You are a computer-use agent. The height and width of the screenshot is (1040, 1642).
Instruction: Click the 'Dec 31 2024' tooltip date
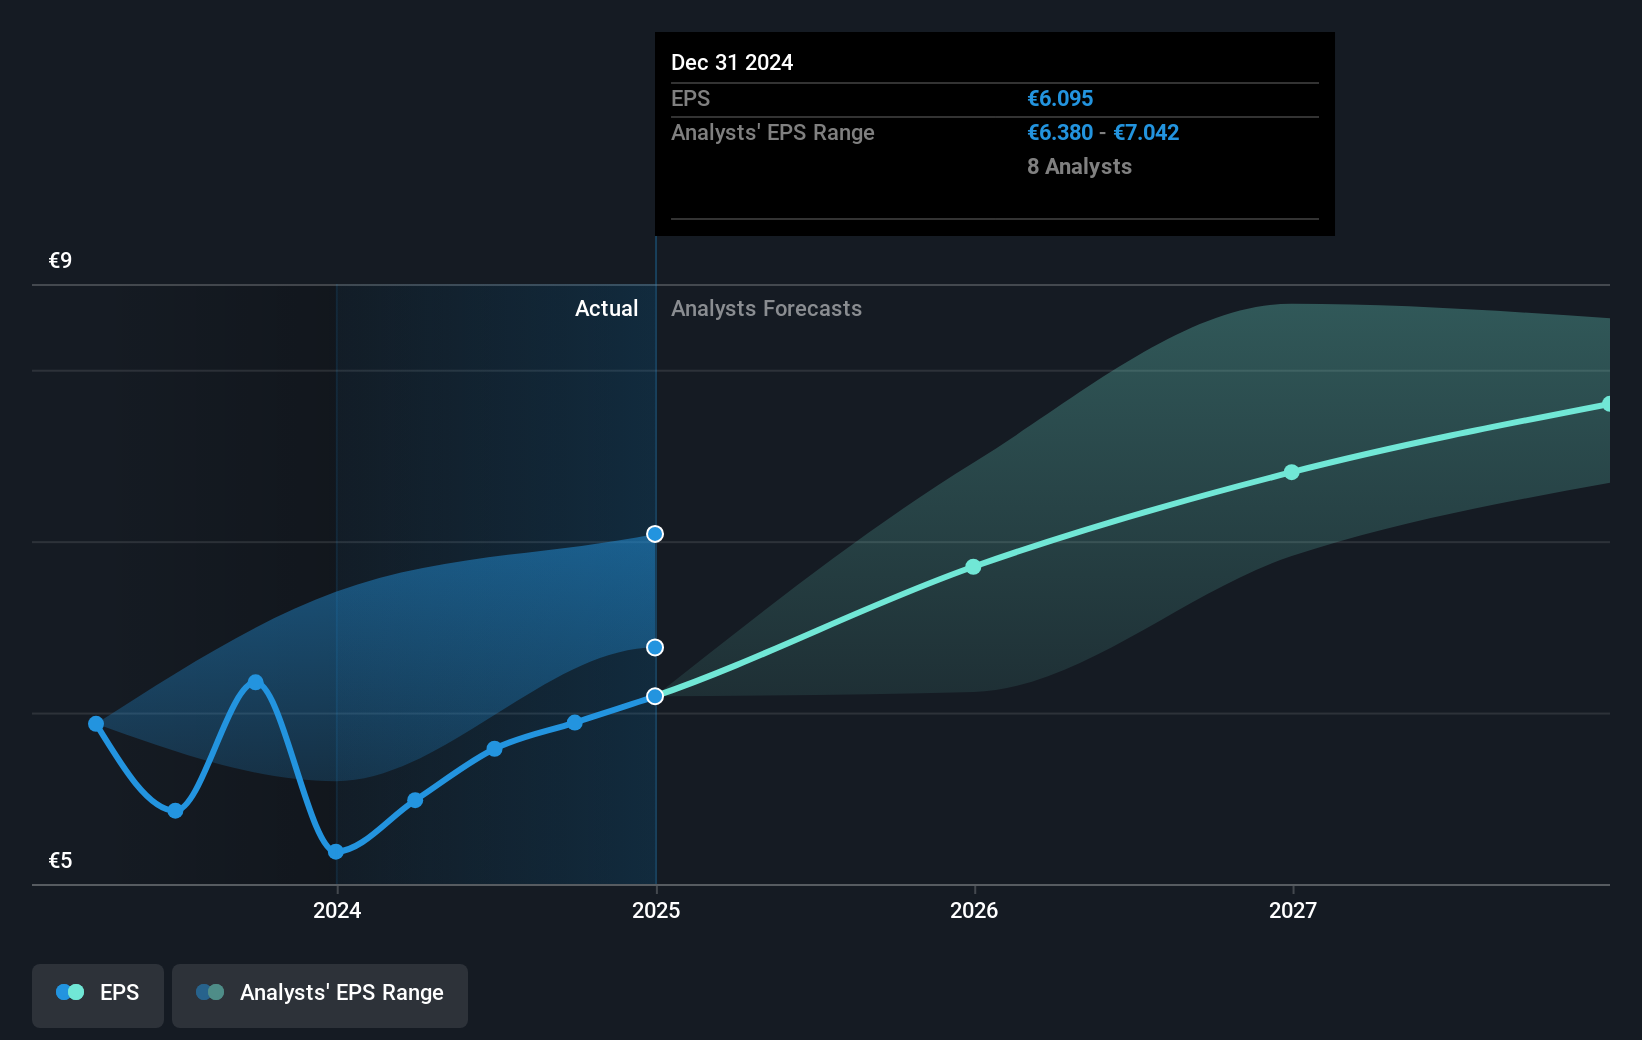pyautogui.click(x=732, y=63)
